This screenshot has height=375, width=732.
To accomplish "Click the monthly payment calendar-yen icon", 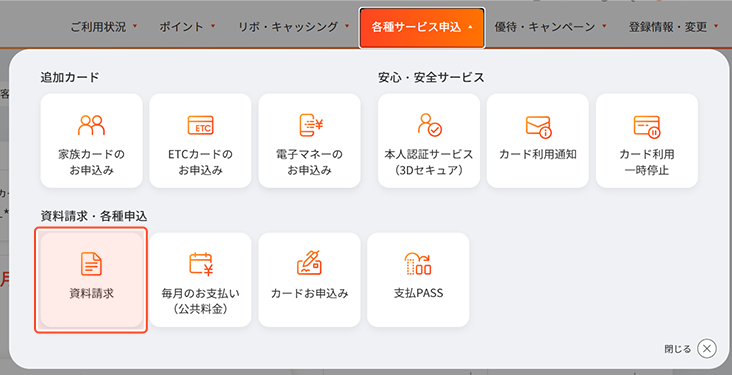I will pyautogui.click(x=201, y=264).
